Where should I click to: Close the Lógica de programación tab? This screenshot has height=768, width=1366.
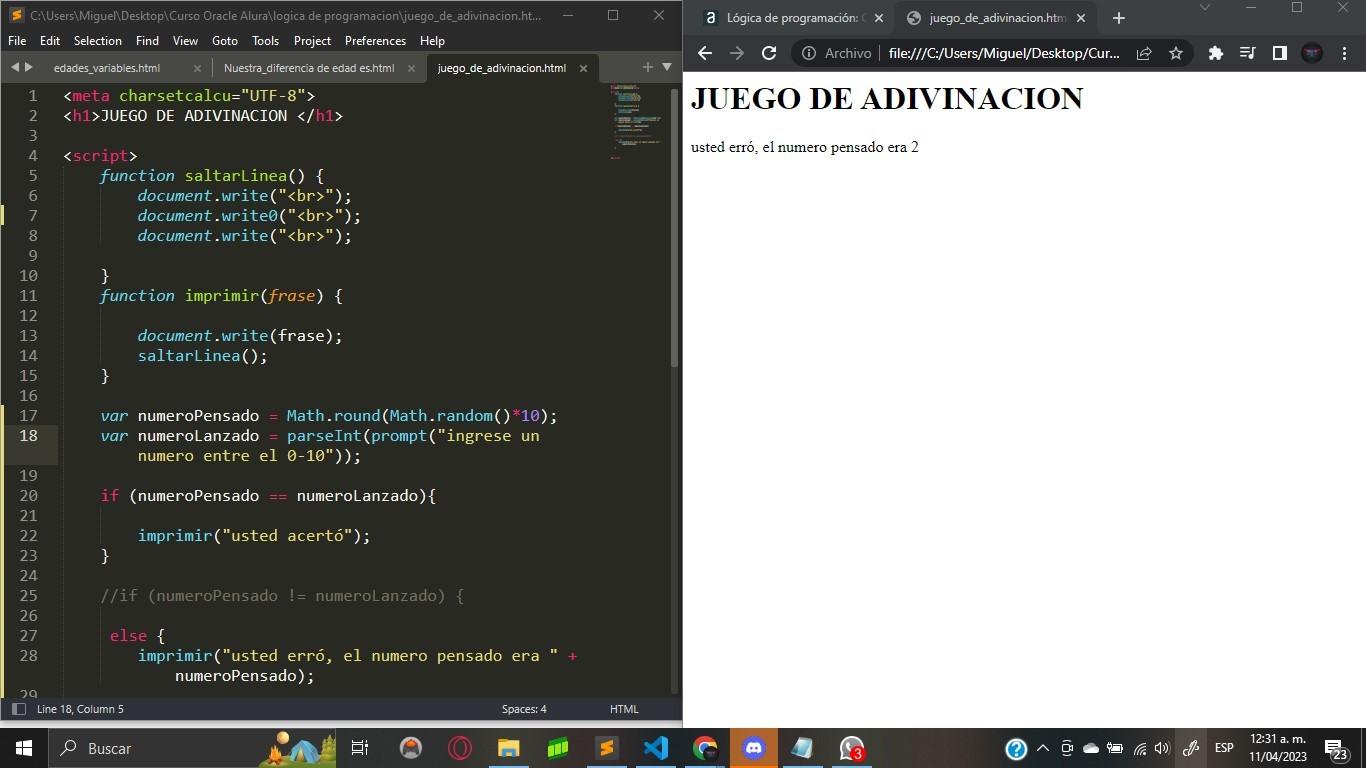point(879,18)
